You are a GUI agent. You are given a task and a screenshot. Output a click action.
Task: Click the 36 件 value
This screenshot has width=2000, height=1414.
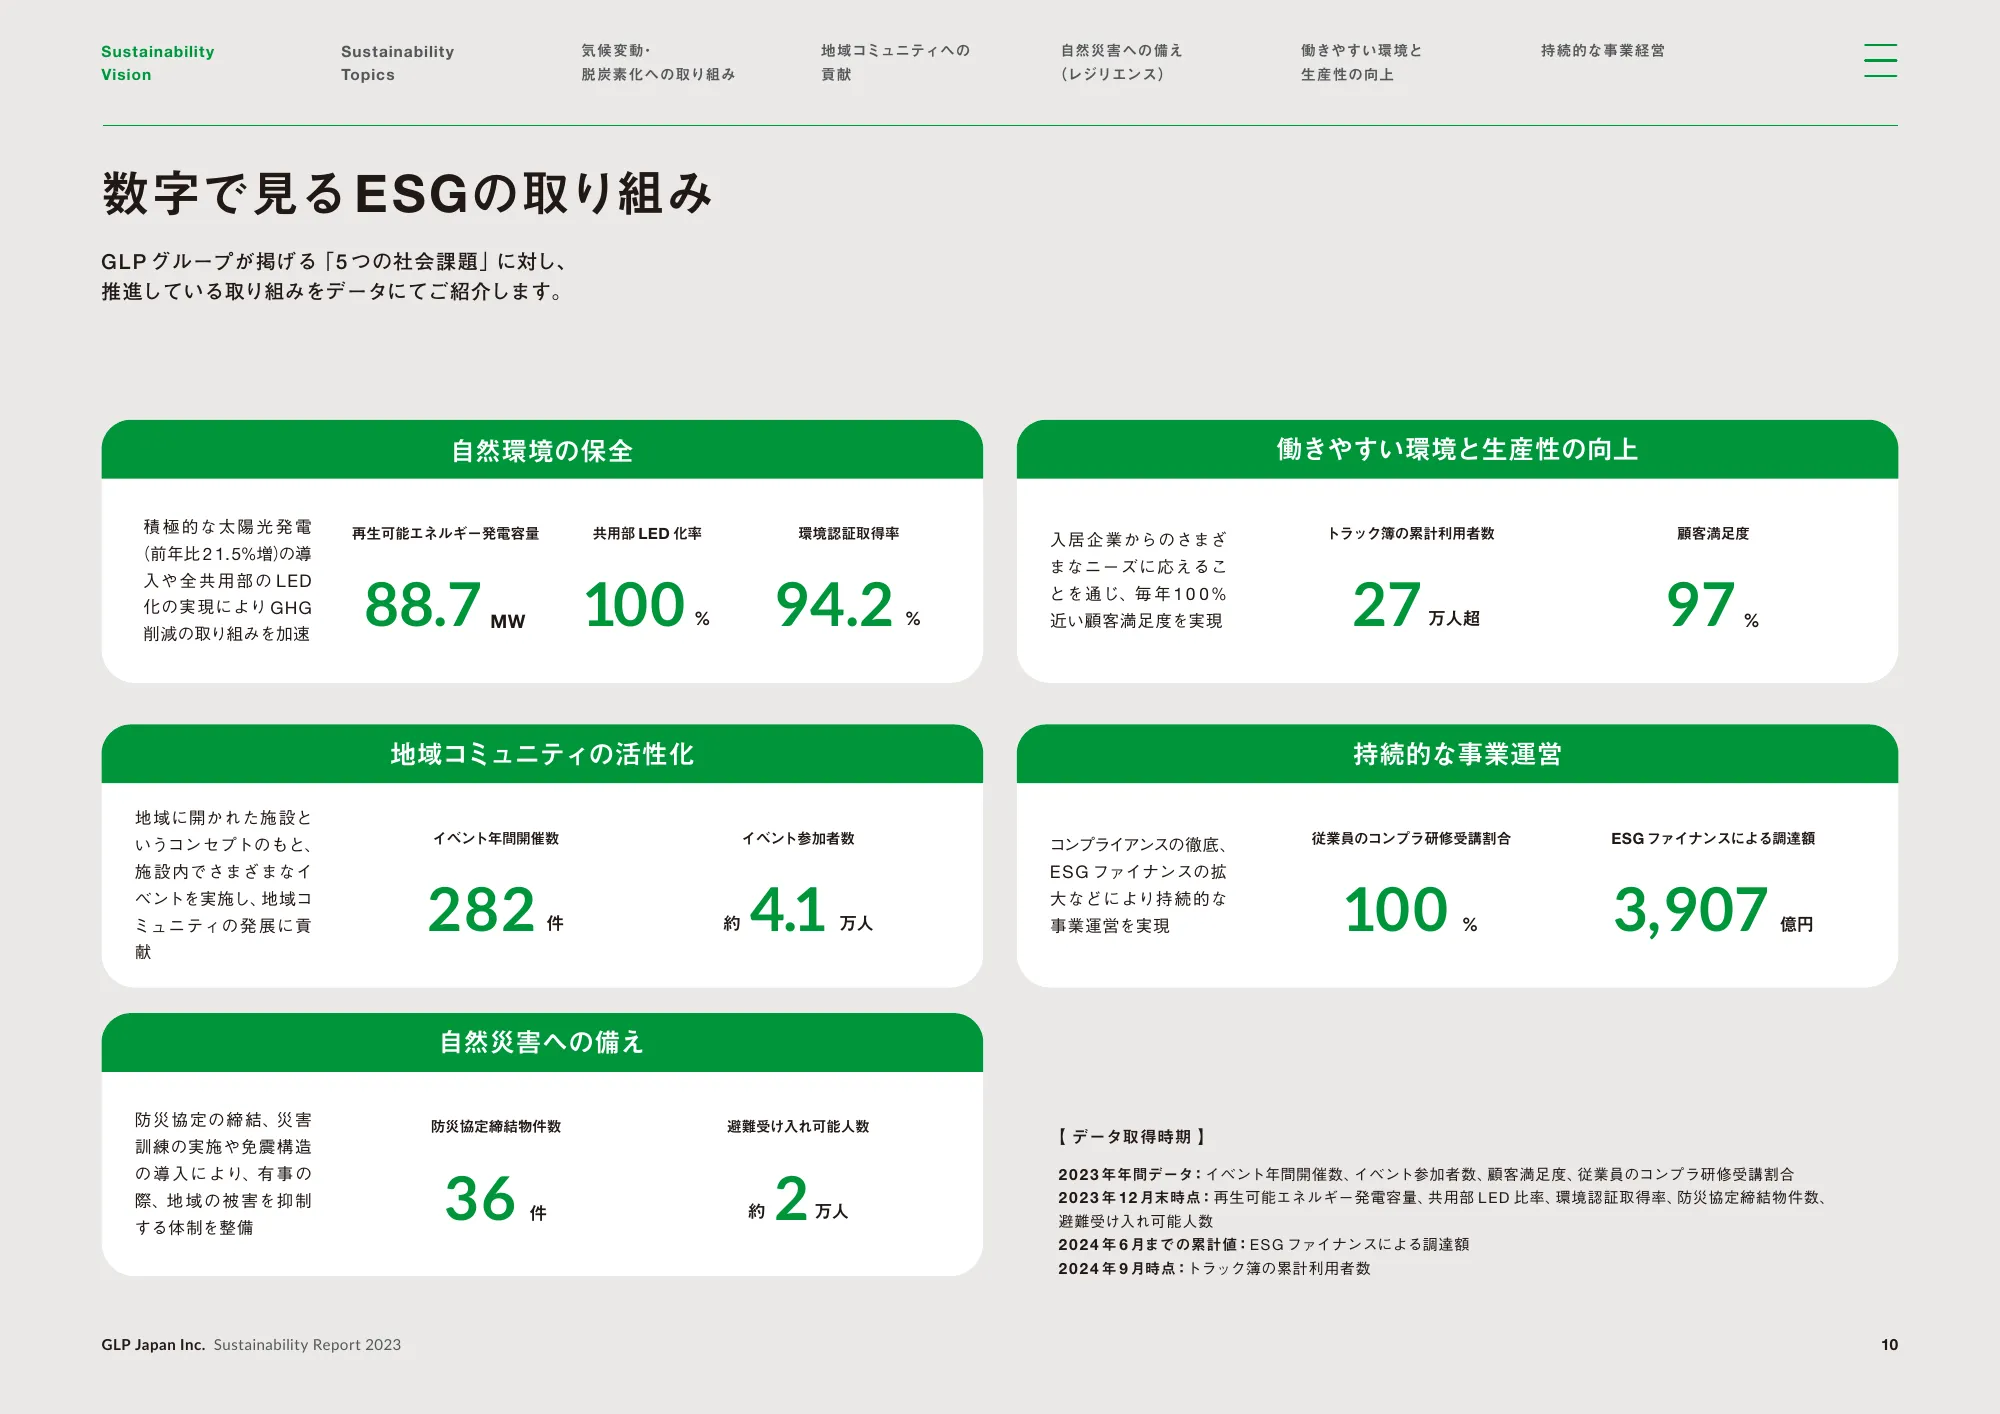(496, 1199)
